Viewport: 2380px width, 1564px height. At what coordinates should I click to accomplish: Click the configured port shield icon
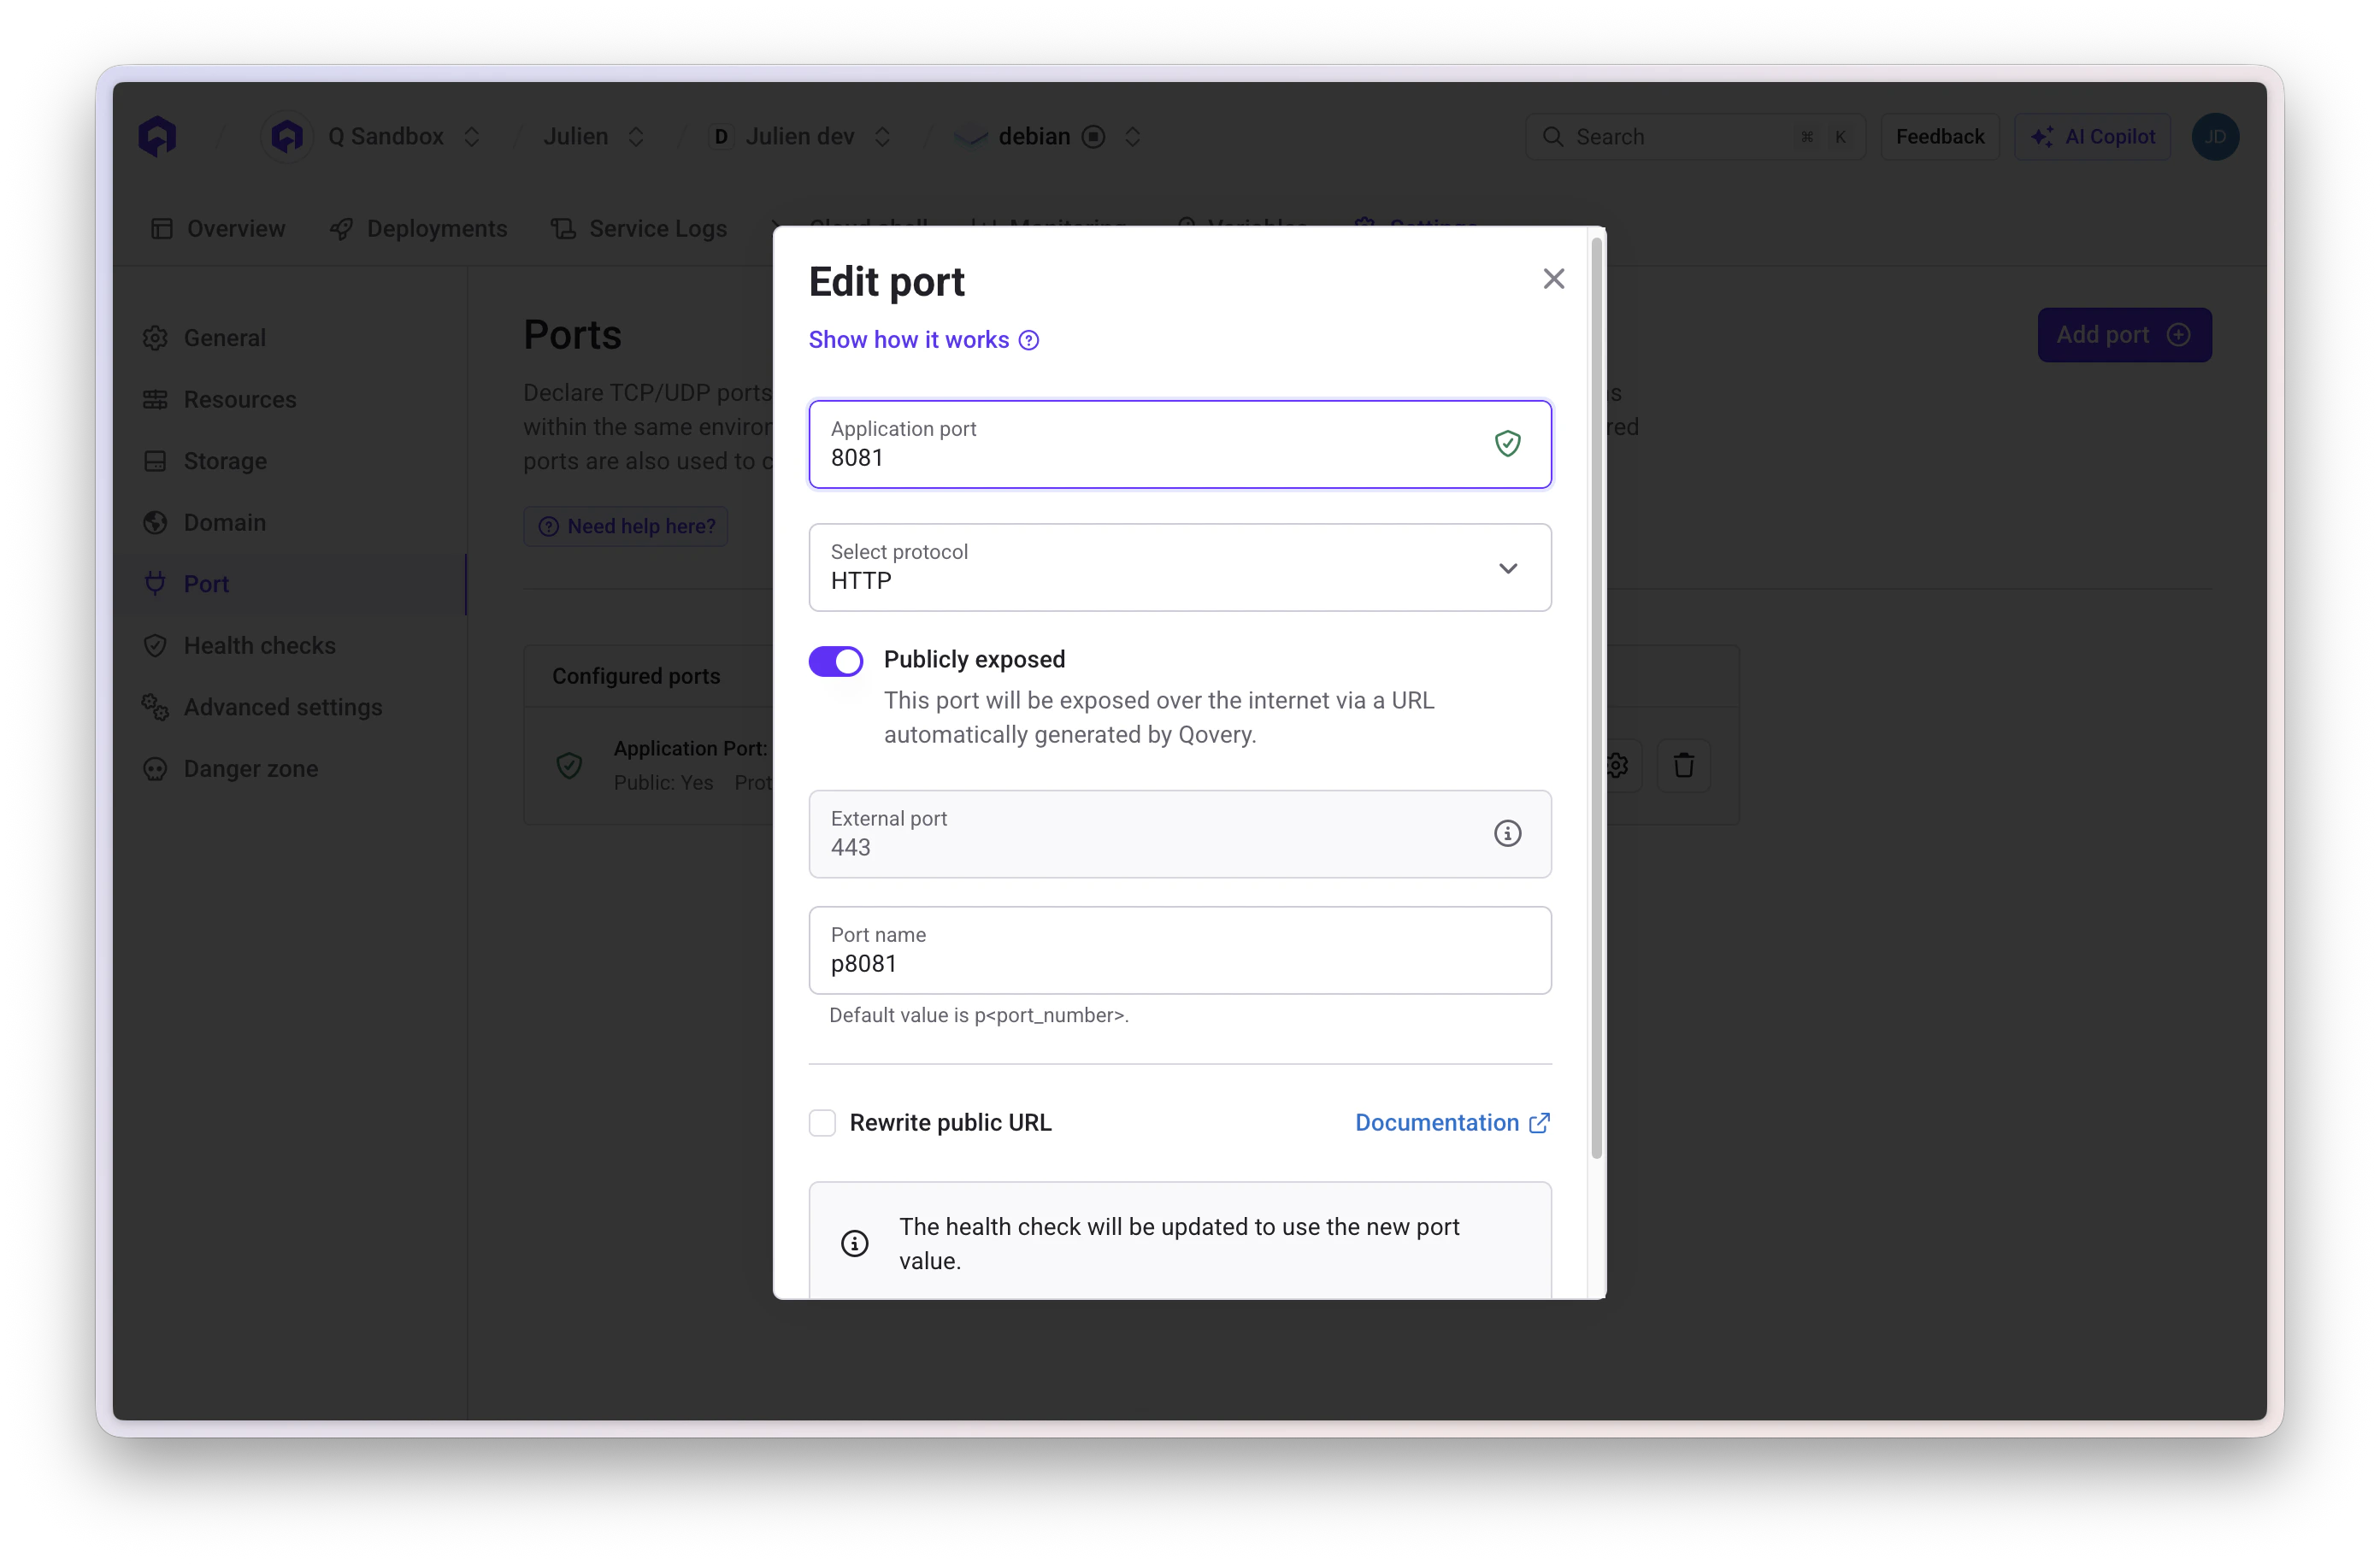click(569, 766)
